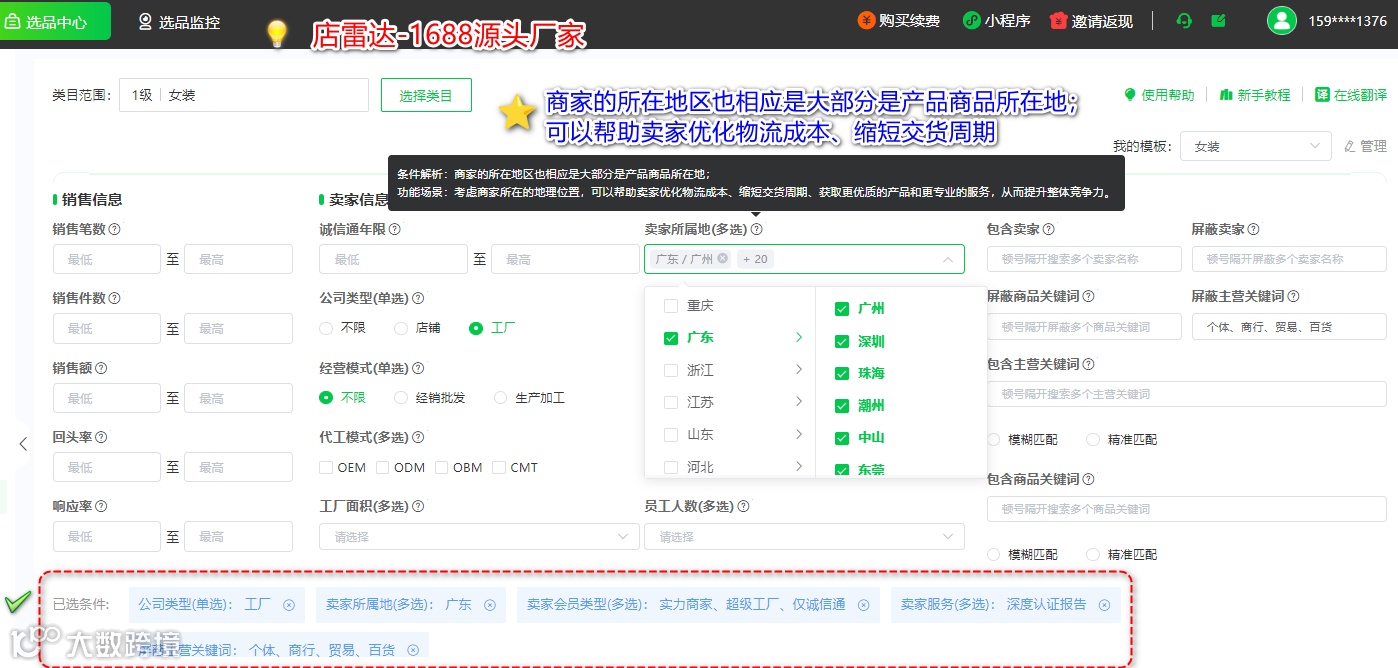Uncheck the 深圳 city checkbox

tap(842, 342)
